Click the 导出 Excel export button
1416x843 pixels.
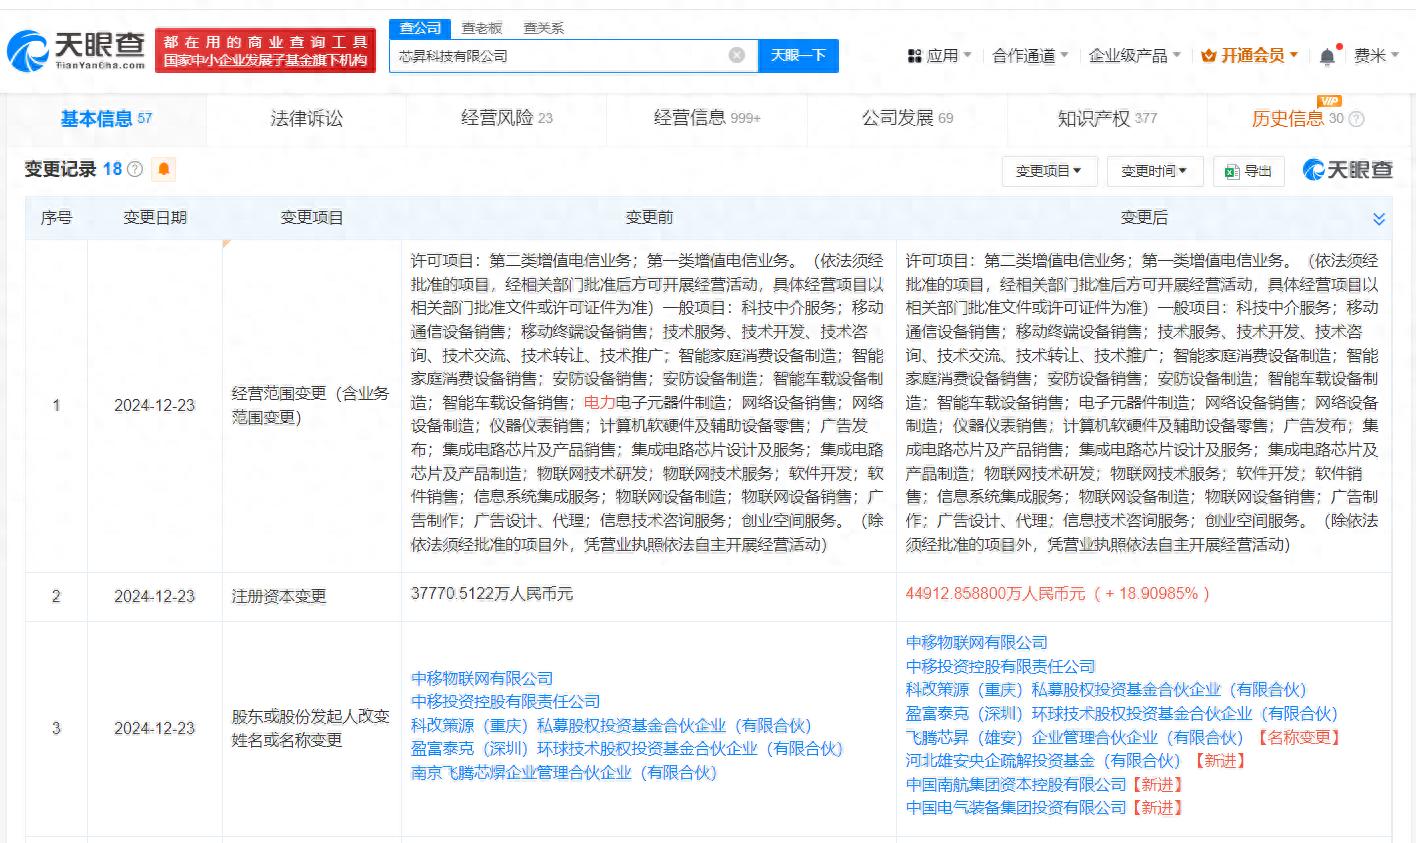[1249, 171]
